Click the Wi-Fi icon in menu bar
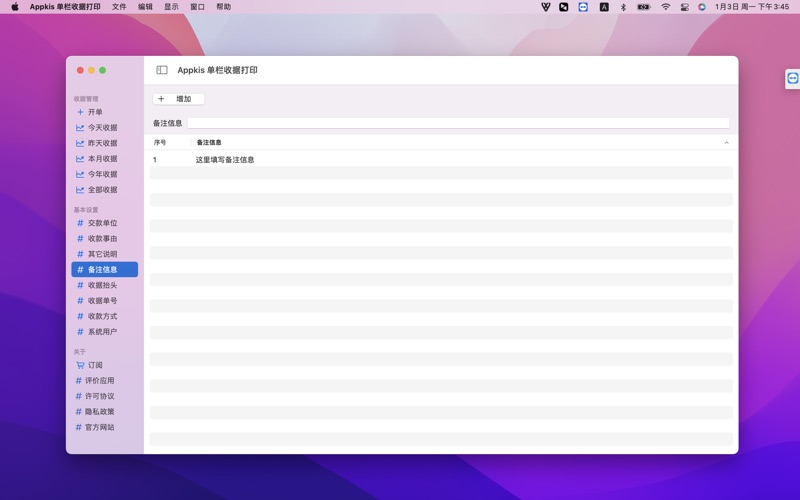Screen dimensions: 800x500 click(665, 7)
